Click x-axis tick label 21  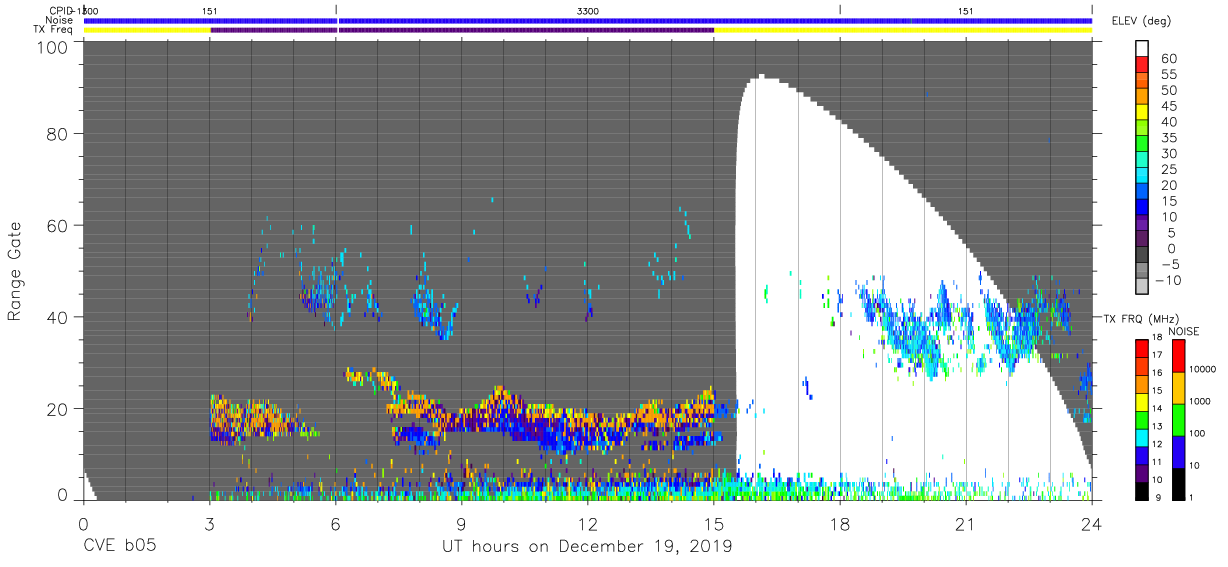click(x=966, y=524)
